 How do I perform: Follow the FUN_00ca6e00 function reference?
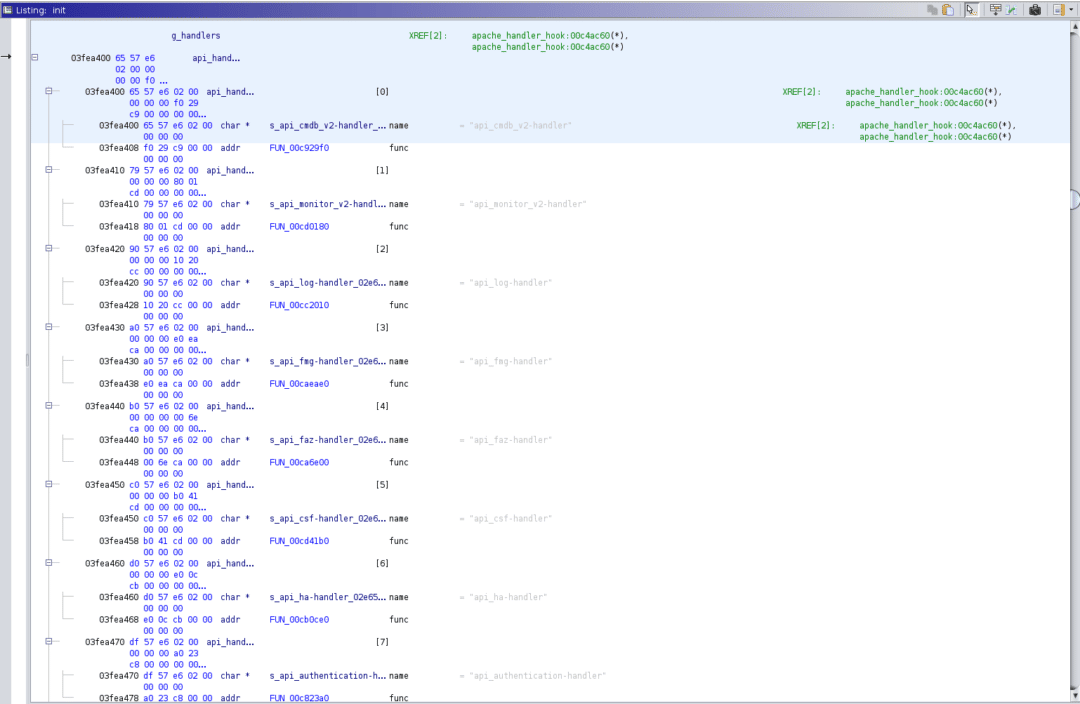tap(299, 462)
